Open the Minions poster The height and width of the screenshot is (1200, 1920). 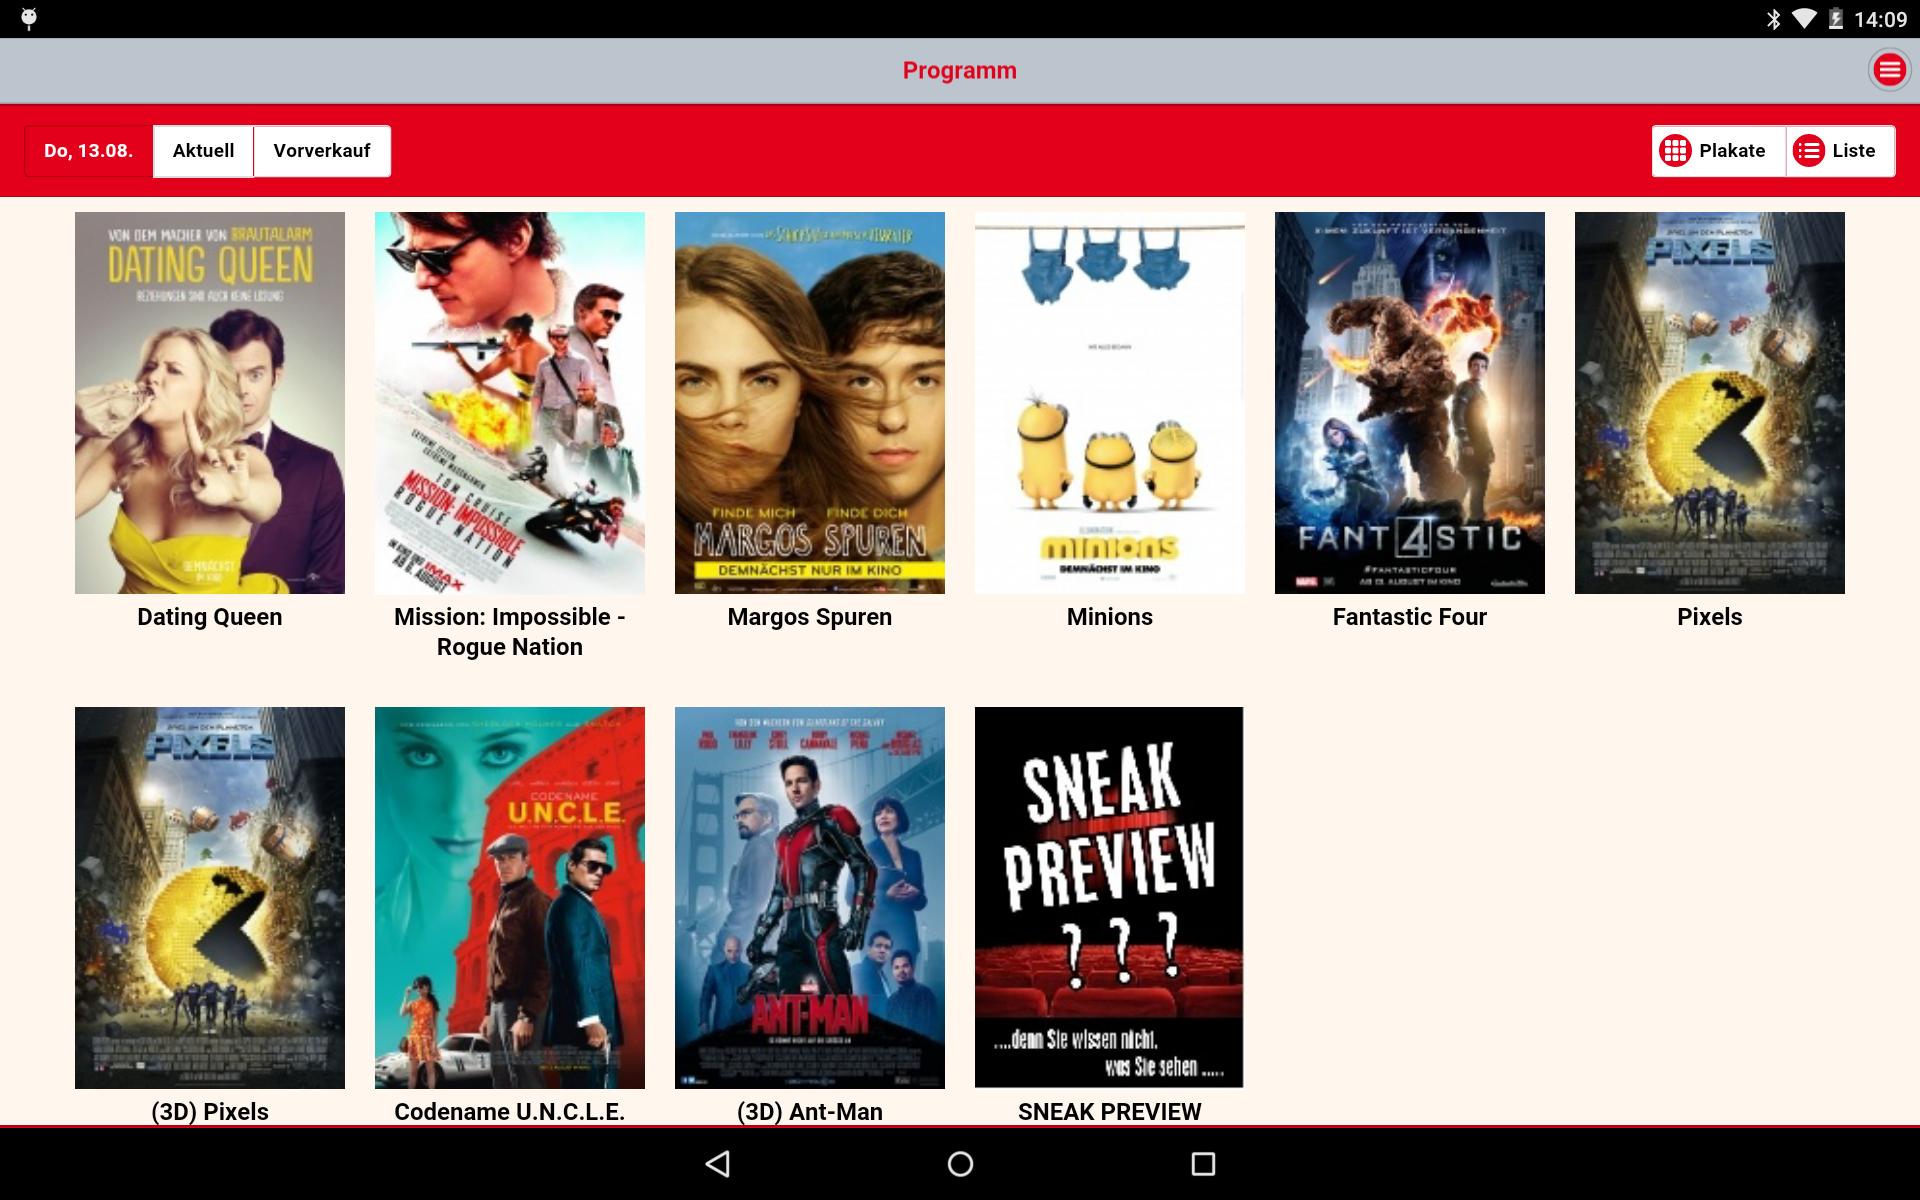(1110, 403)
